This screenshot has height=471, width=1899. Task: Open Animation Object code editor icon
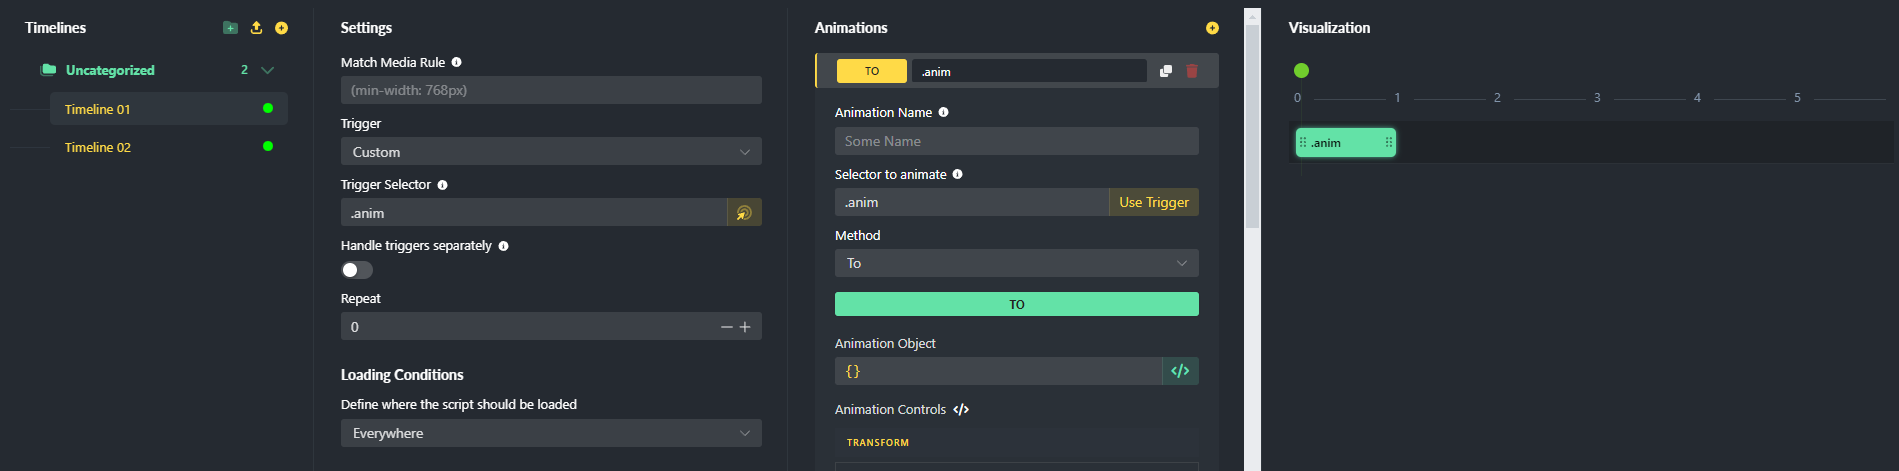(1180, 371)
